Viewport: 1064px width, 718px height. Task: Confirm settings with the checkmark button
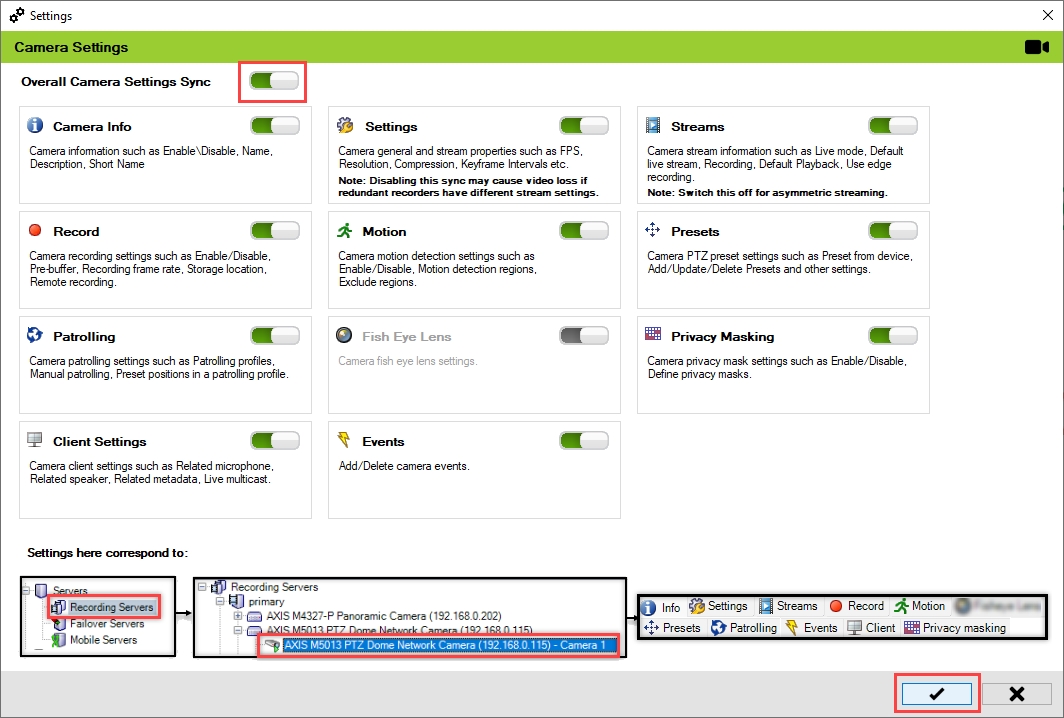[937, 694]
